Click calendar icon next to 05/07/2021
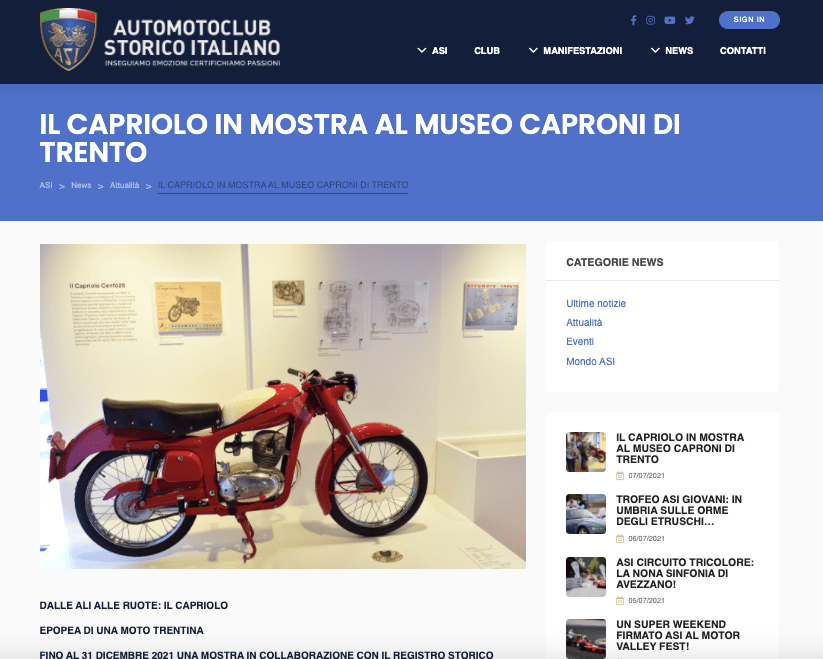 coord(620,601)
